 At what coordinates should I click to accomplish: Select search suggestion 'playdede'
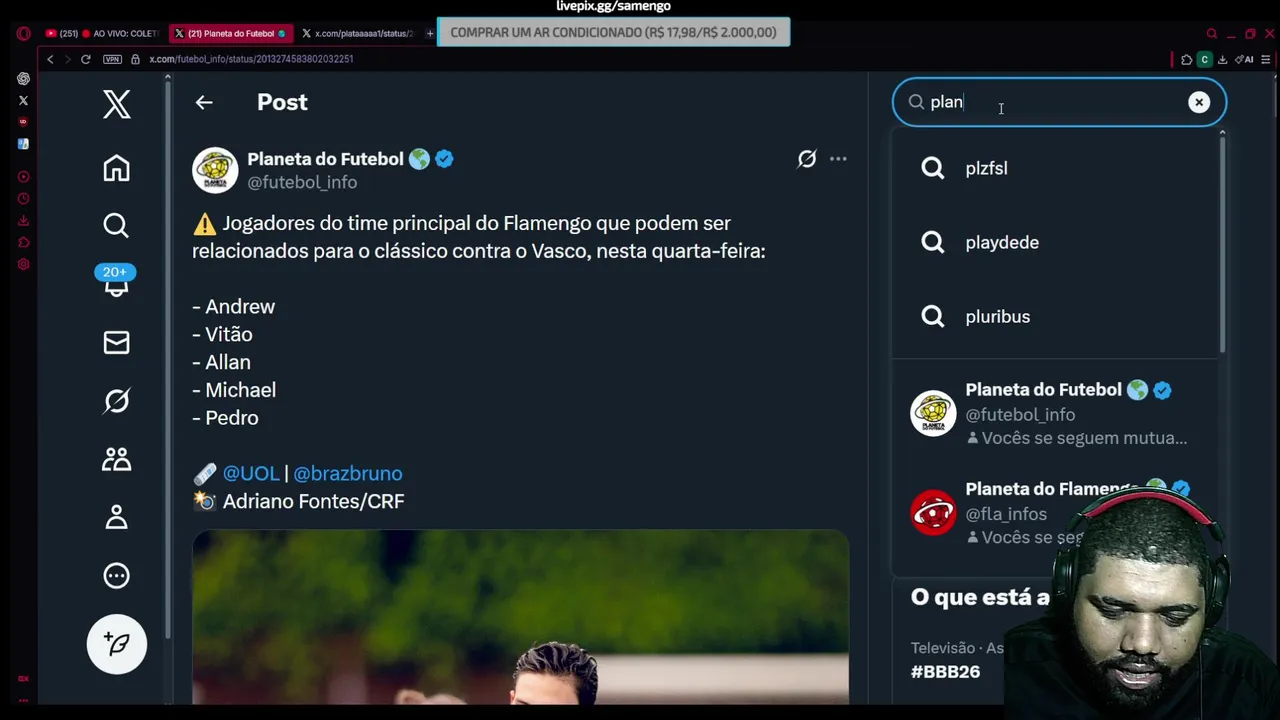click(1056, 242)
